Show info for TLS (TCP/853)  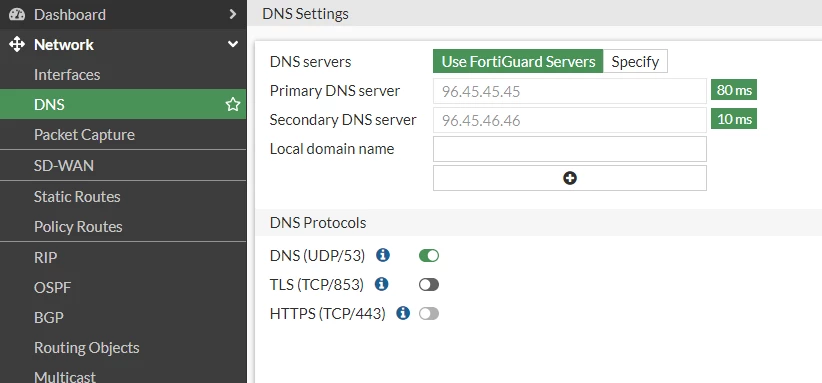point(382,284)
